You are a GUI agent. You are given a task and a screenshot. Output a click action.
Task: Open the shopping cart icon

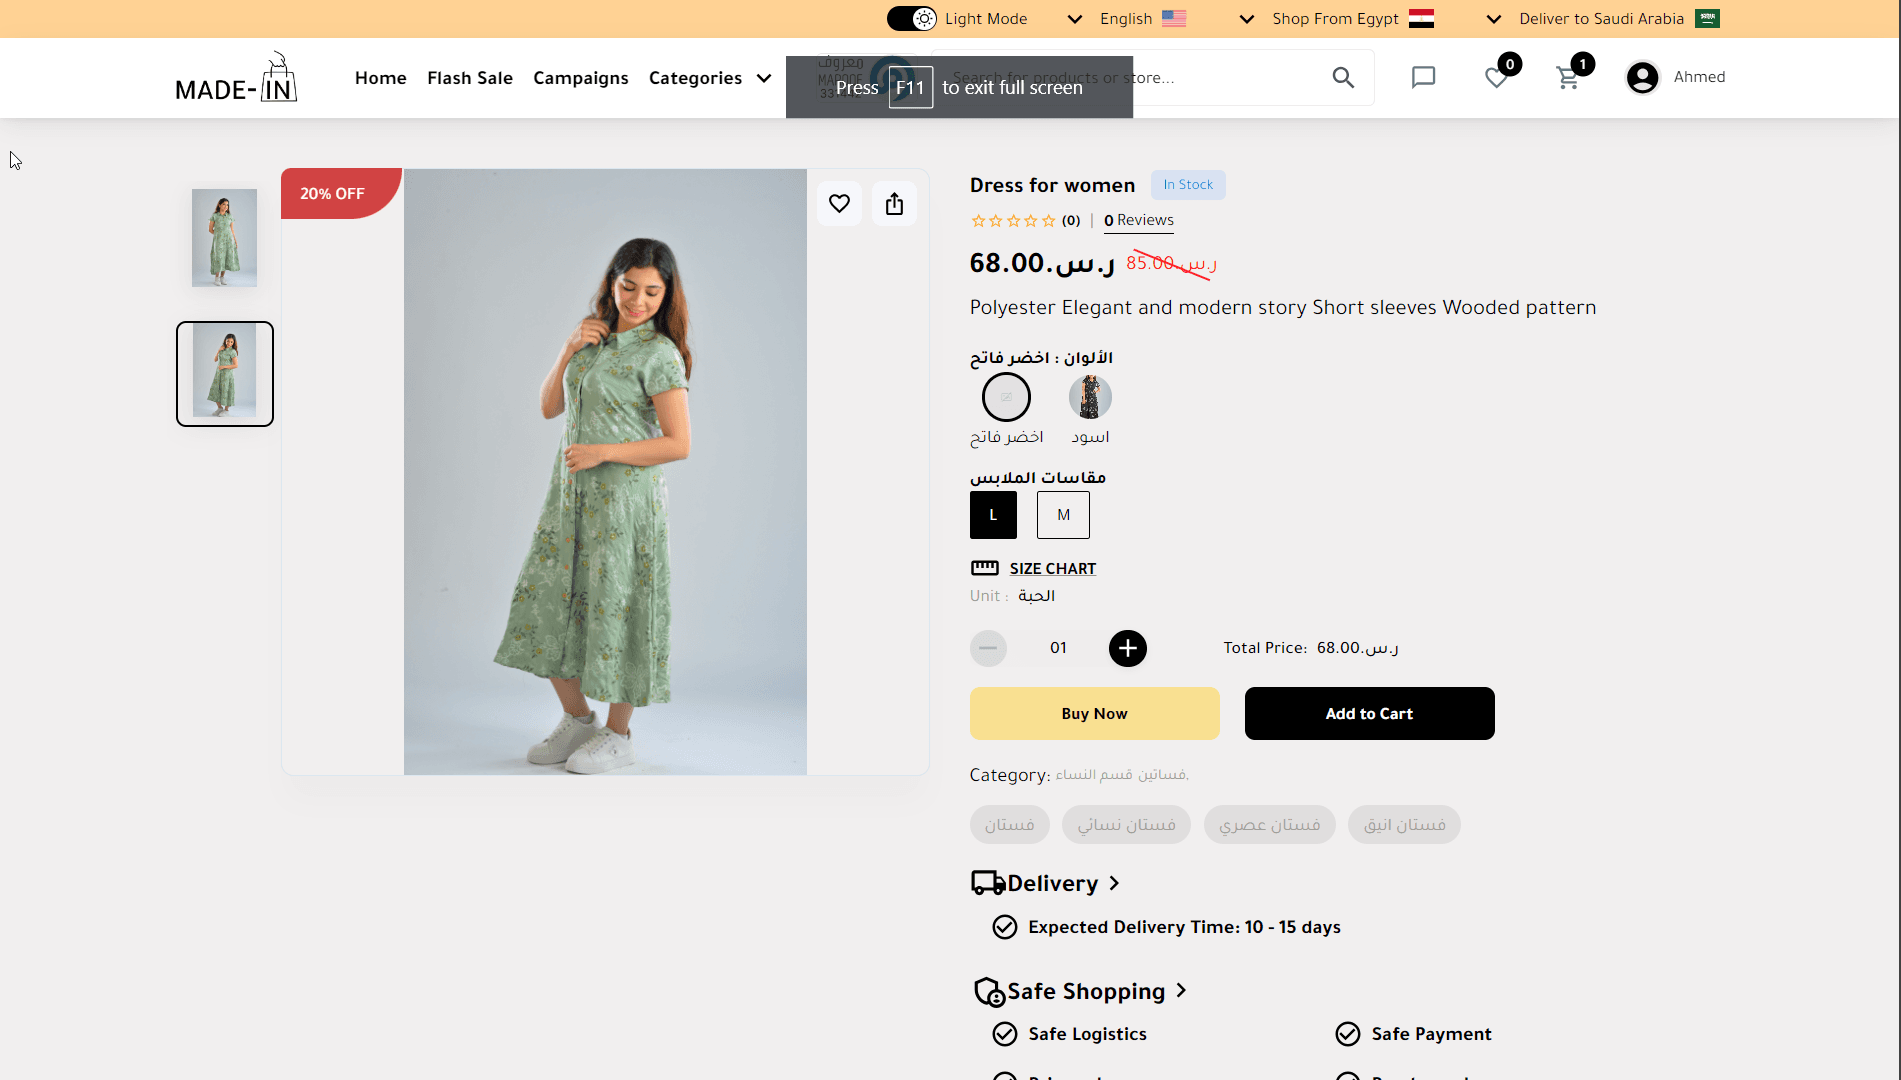pyautogui.click(x=1568, y=78)
